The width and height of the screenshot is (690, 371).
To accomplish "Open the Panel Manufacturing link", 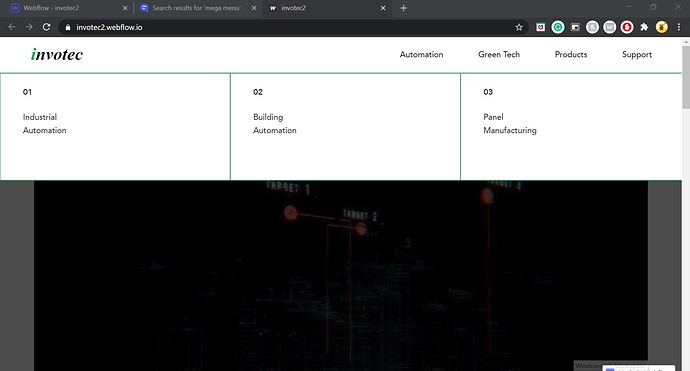I will click(510, 124).
